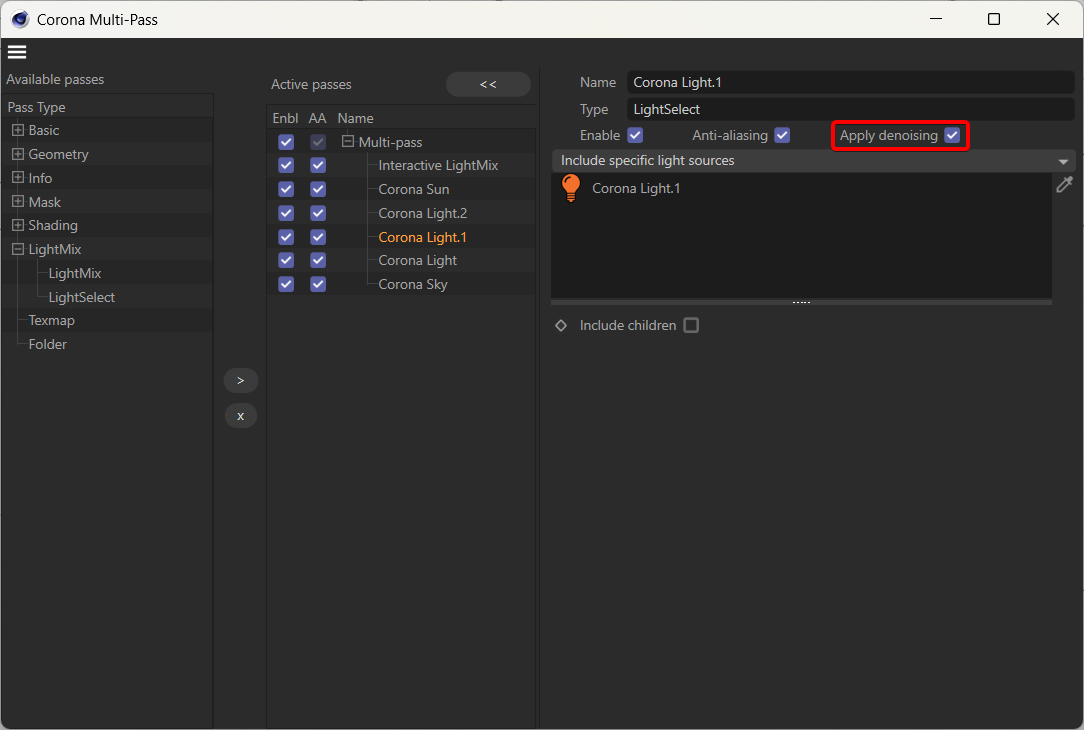This screenshot has width=1084, height=730.
Task: Click the Cinema 4D app icon in title bar
Action: coord(20,19)
